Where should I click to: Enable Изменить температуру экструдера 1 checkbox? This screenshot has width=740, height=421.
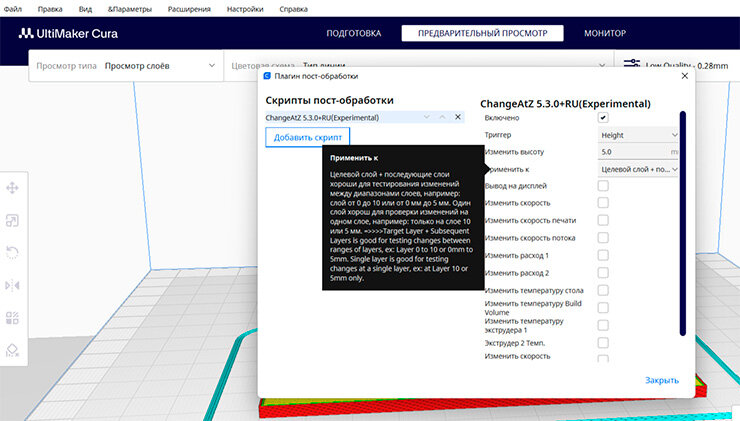[603, 325]
